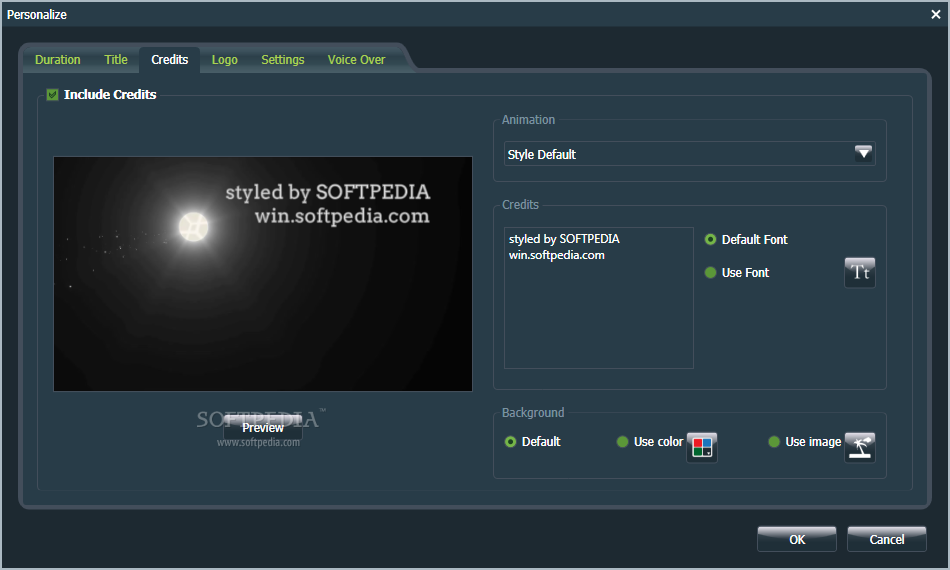Switch to the Duration tab
This screenshot has width=950, height=570.
pos(58,60)
